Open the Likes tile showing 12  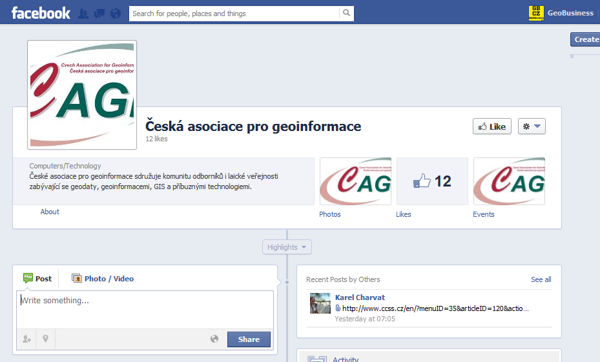click(432, 181)
